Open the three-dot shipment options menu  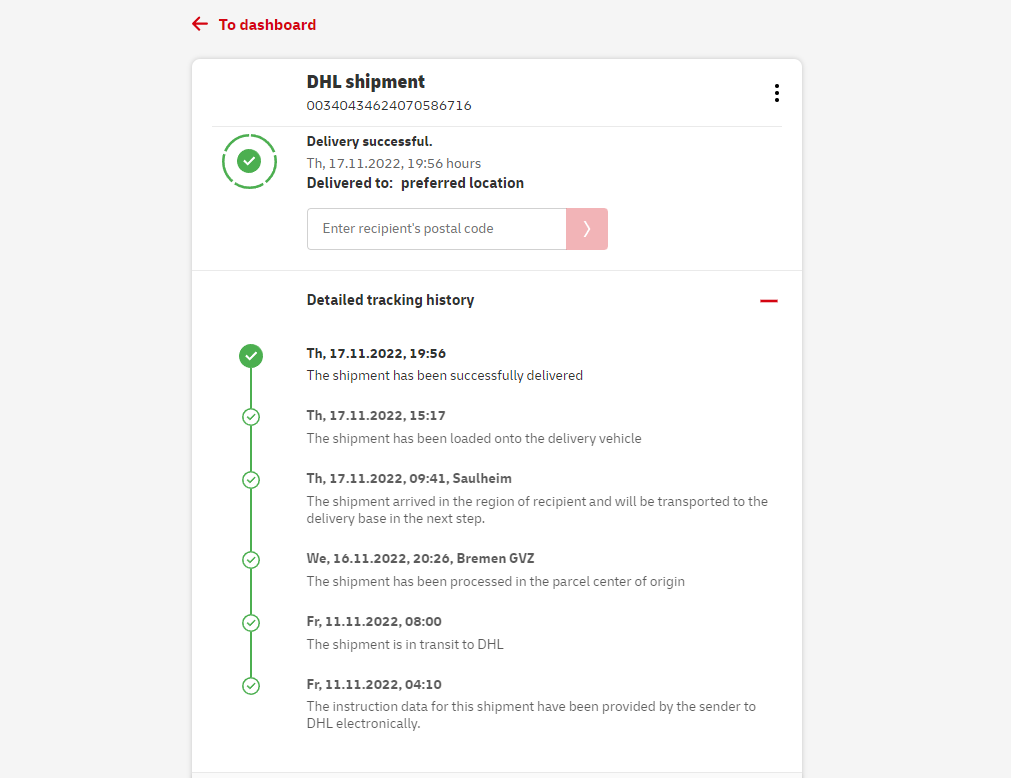click(776, 93)
